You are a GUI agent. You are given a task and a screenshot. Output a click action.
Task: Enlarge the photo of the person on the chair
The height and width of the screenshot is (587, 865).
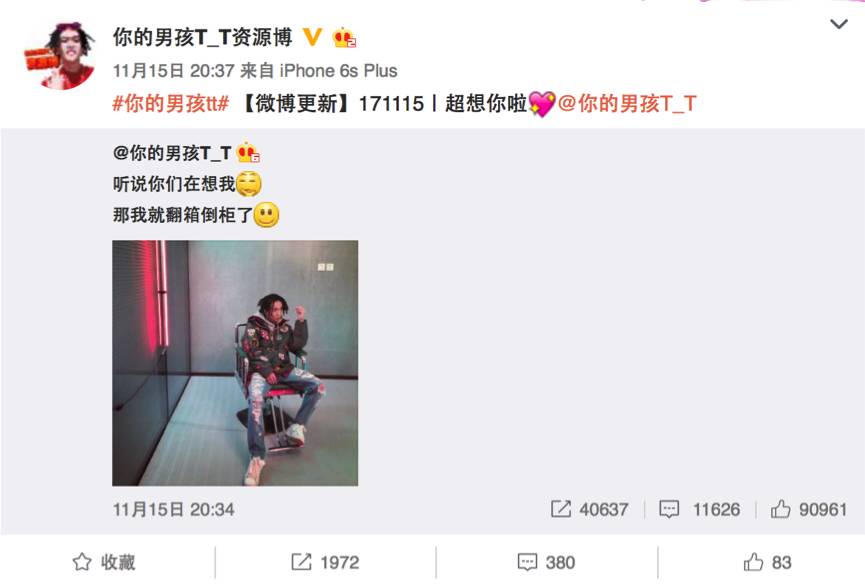point(235,363)
